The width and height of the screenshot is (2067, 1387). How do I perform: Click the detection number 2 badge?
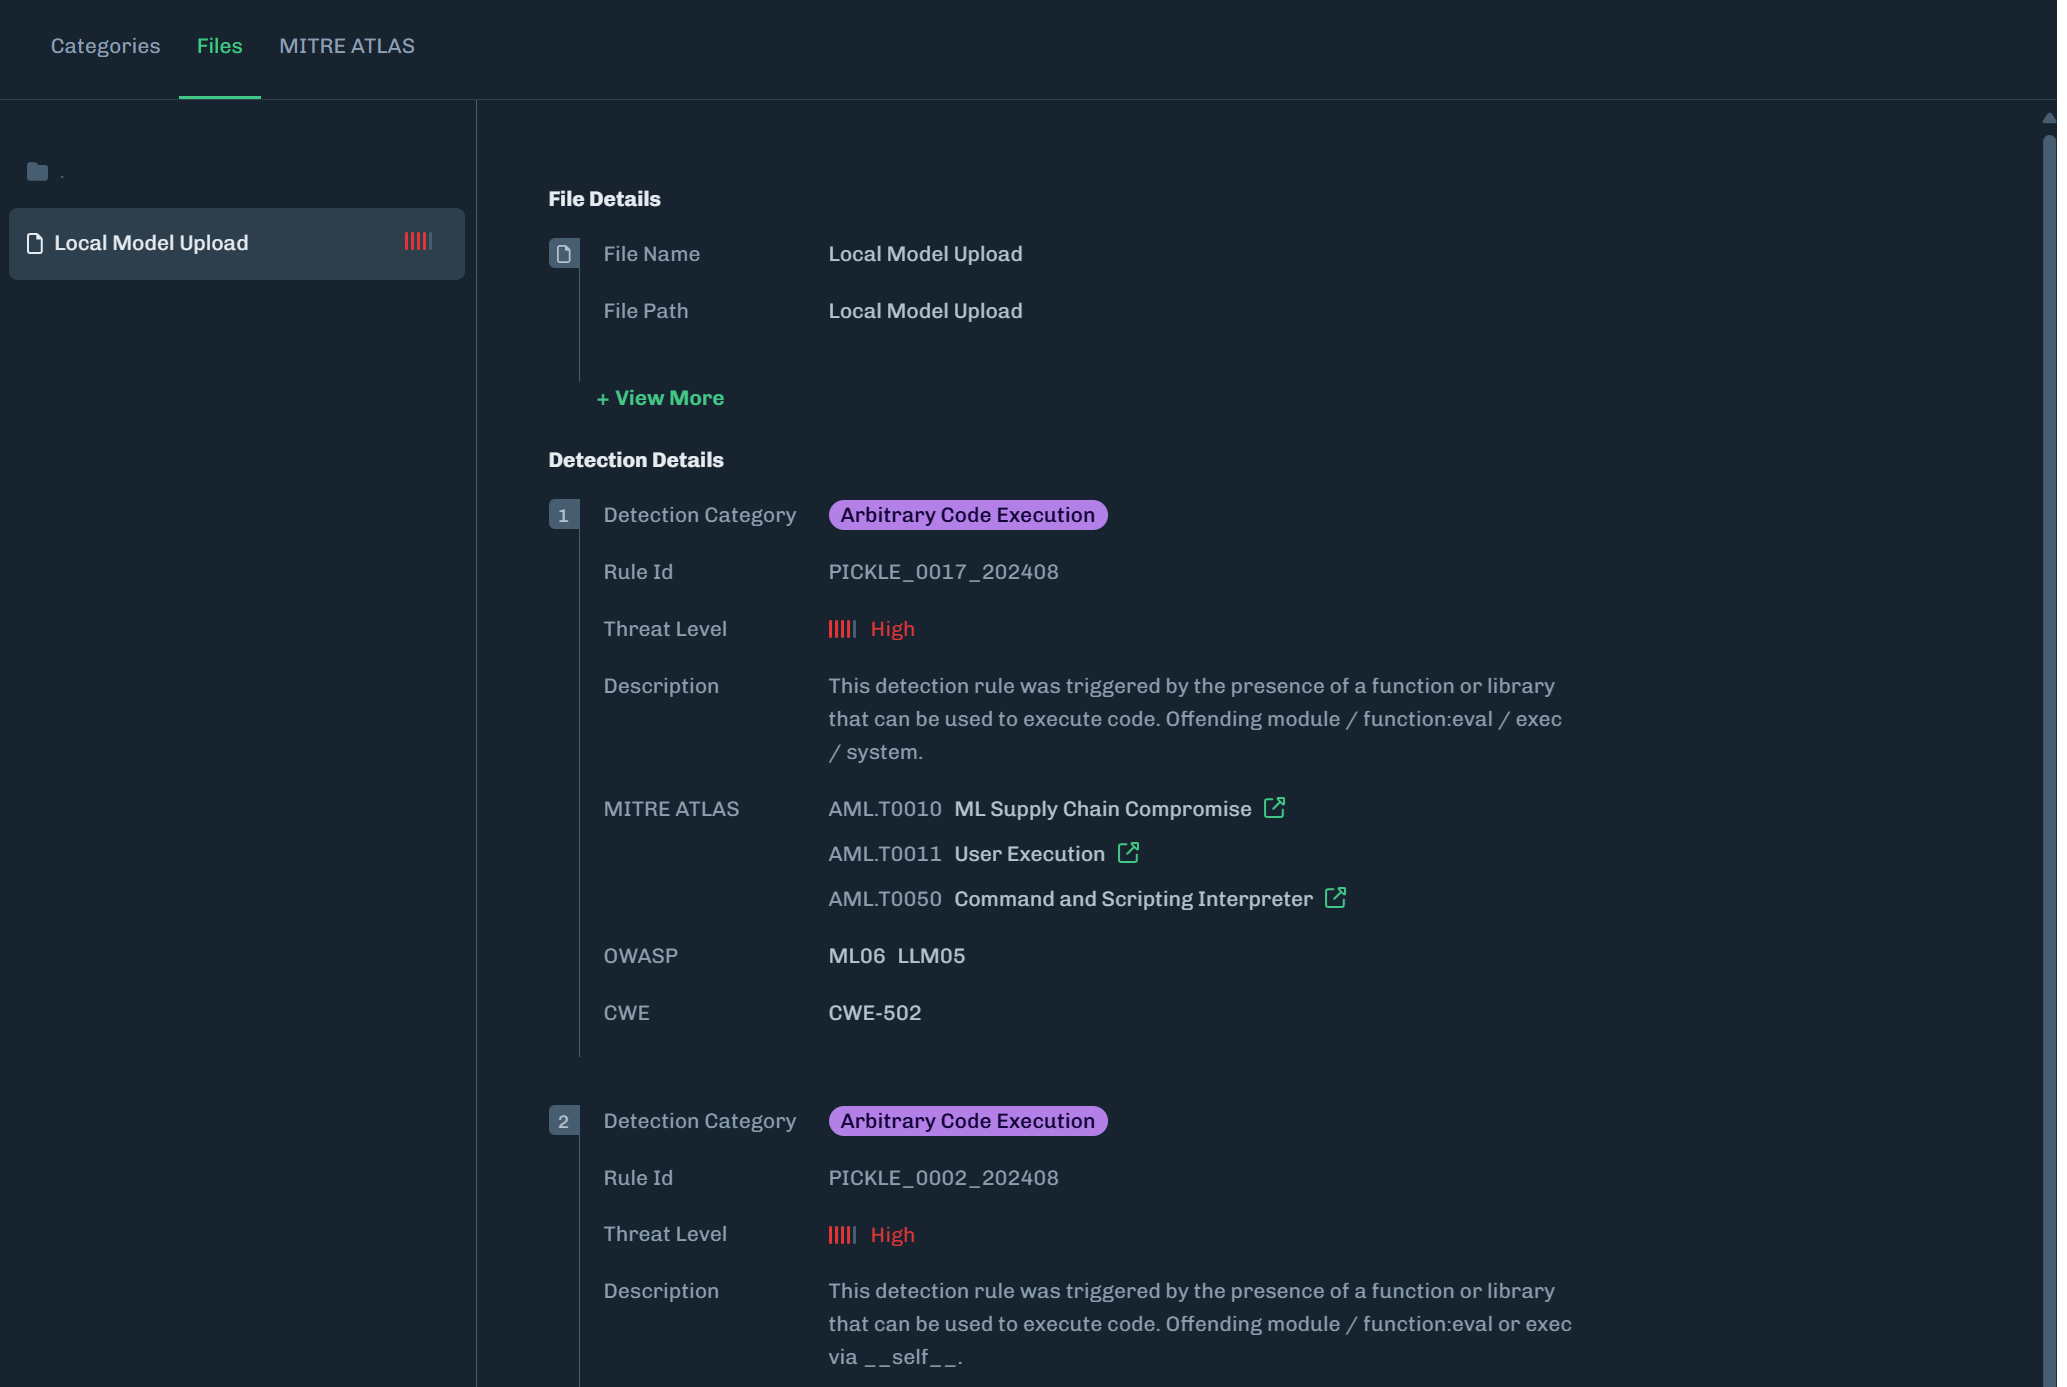coord(564,1121)
